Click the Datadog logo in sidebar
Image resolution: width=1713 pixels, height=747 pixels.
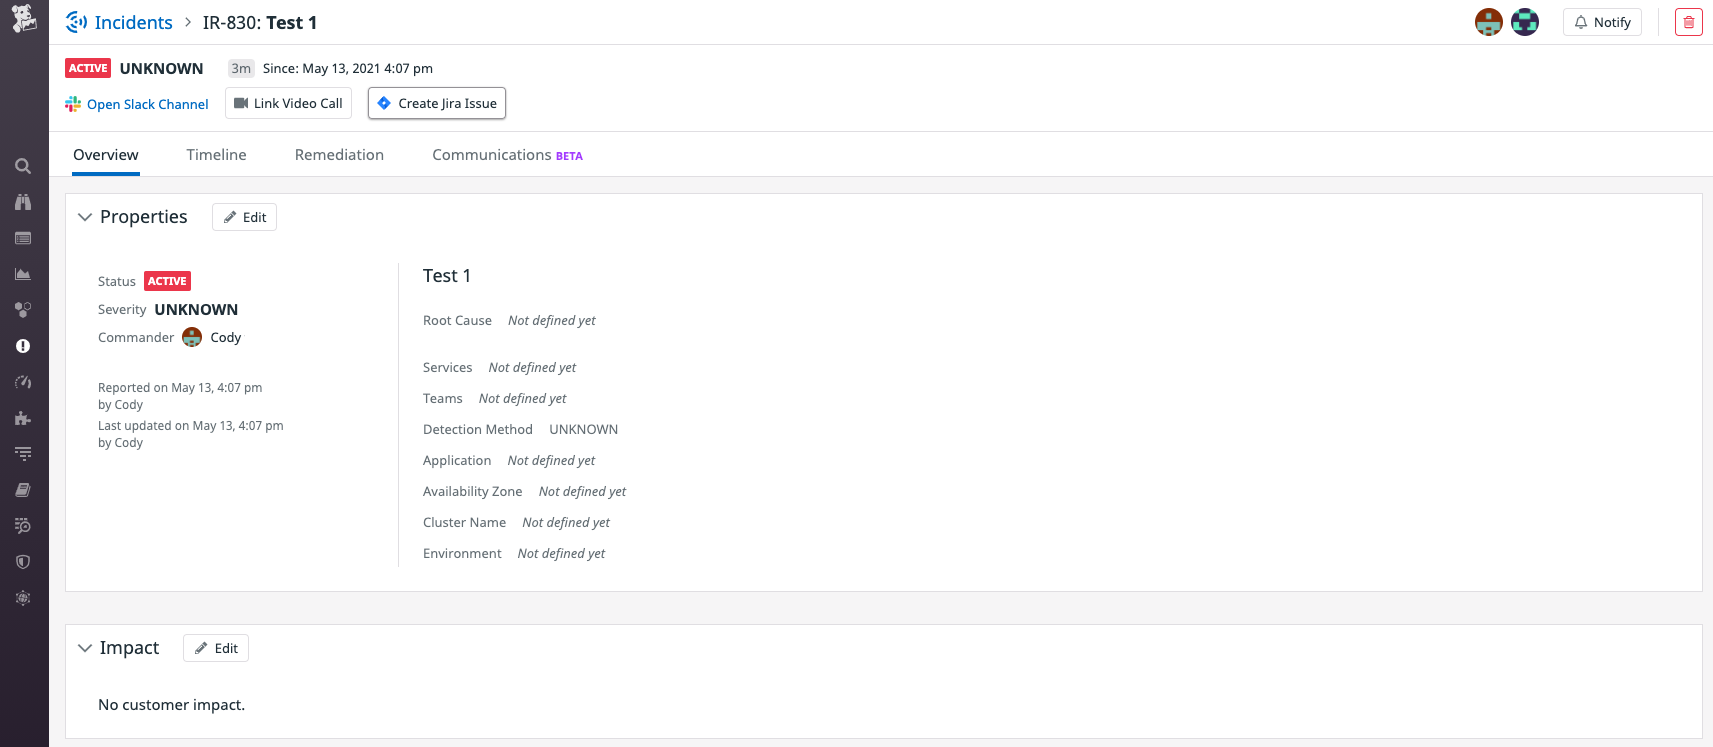[x=24, y=18]
